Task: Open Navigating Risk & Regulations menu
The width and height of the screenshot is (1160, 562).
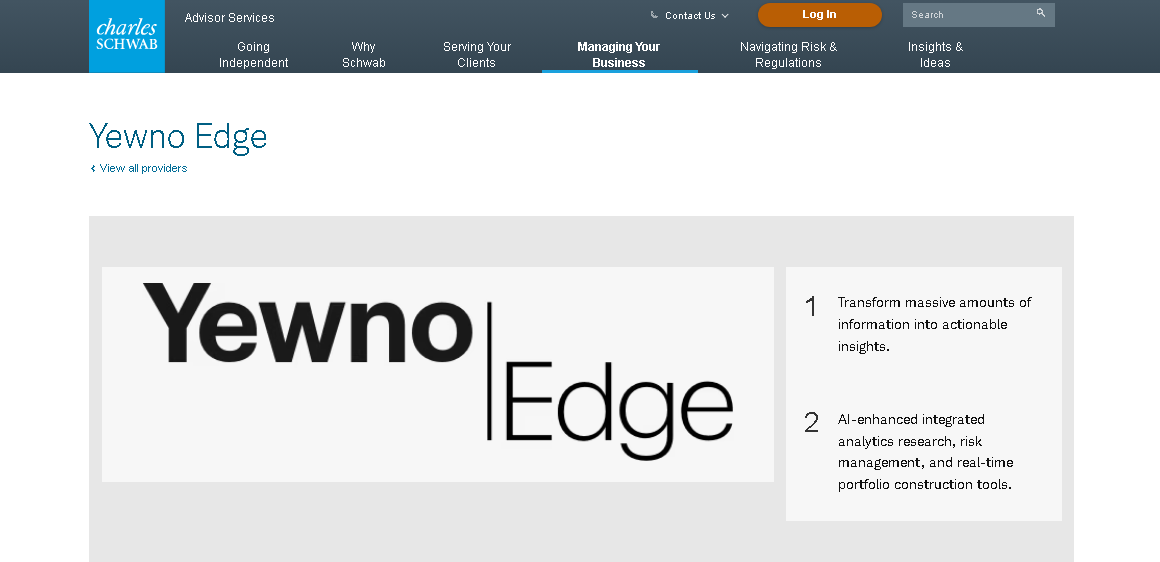Action: (x=788, y=55)
